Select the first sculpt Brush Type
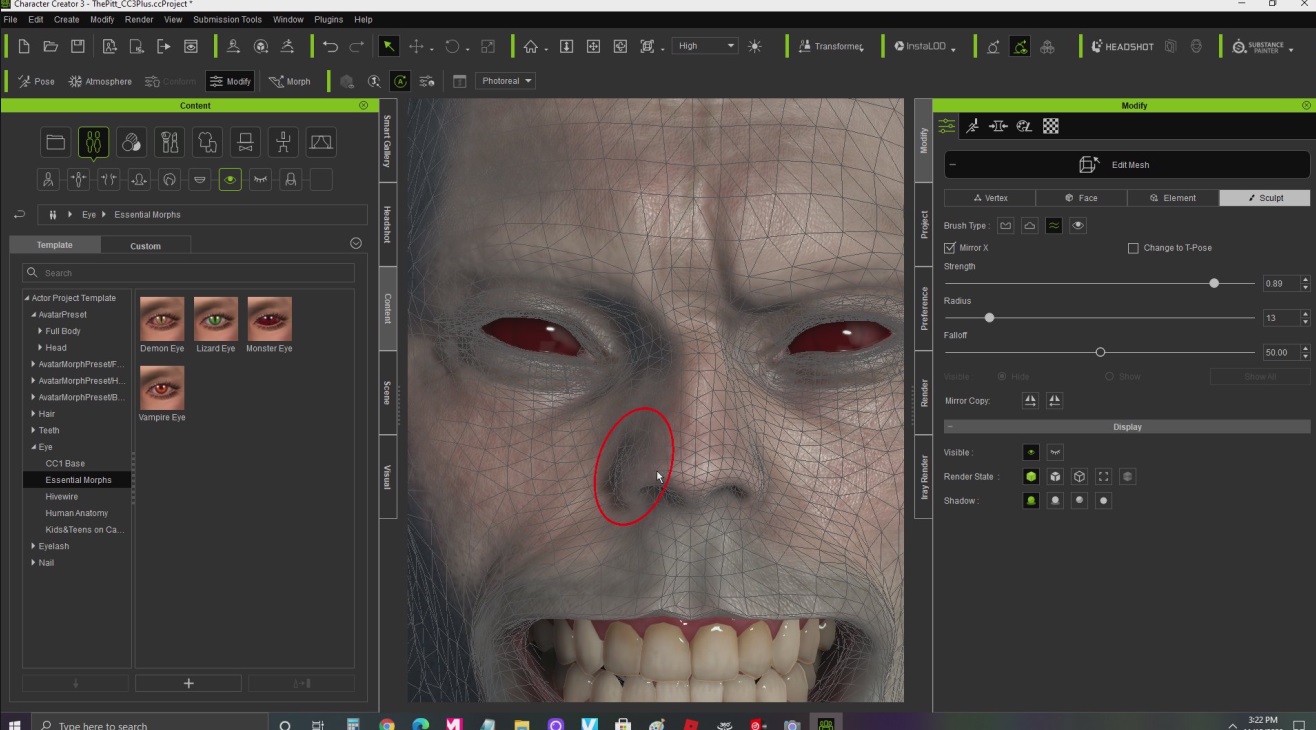The height and width of the screenshot is (730, 1316). tap(1006, 226)
